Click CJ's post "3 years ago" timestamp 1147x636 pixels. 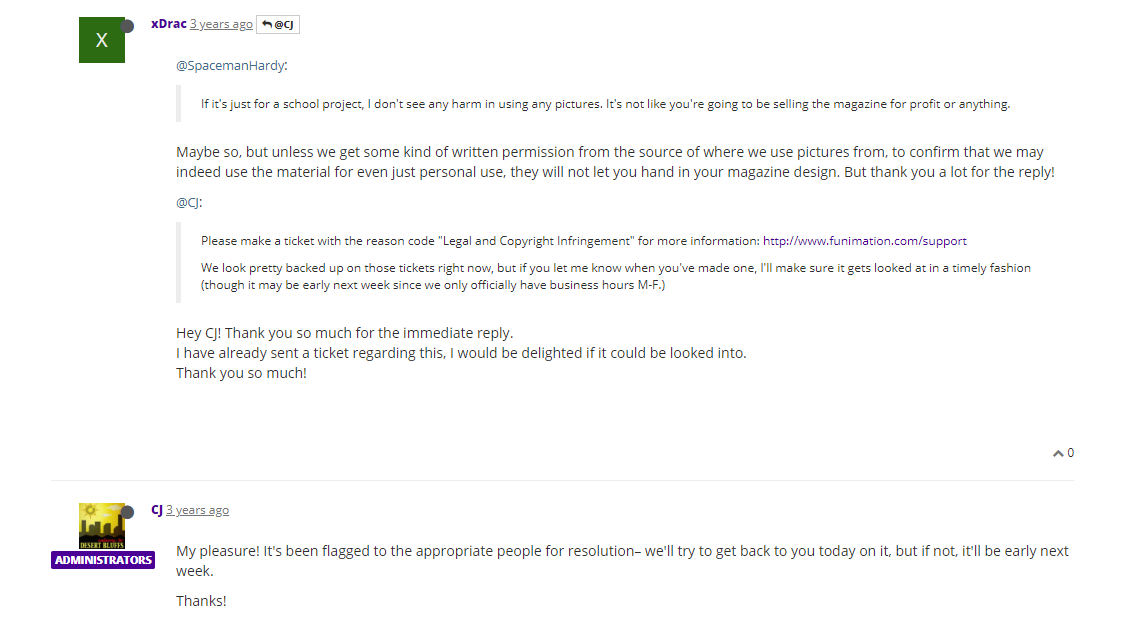tap(197, 510)
